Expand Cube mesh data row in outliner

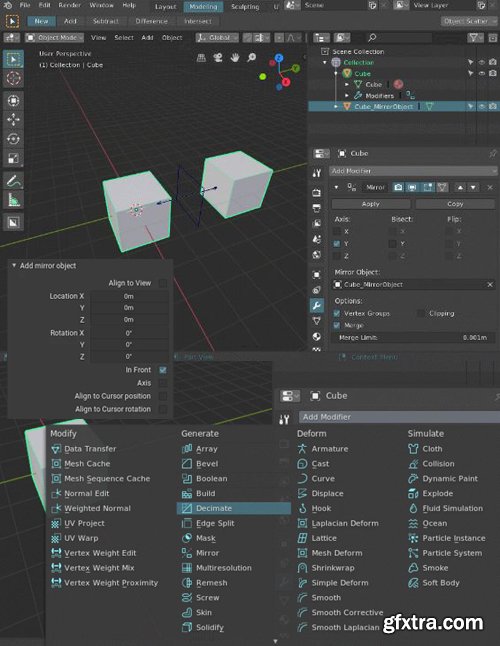tap(347, 84)
